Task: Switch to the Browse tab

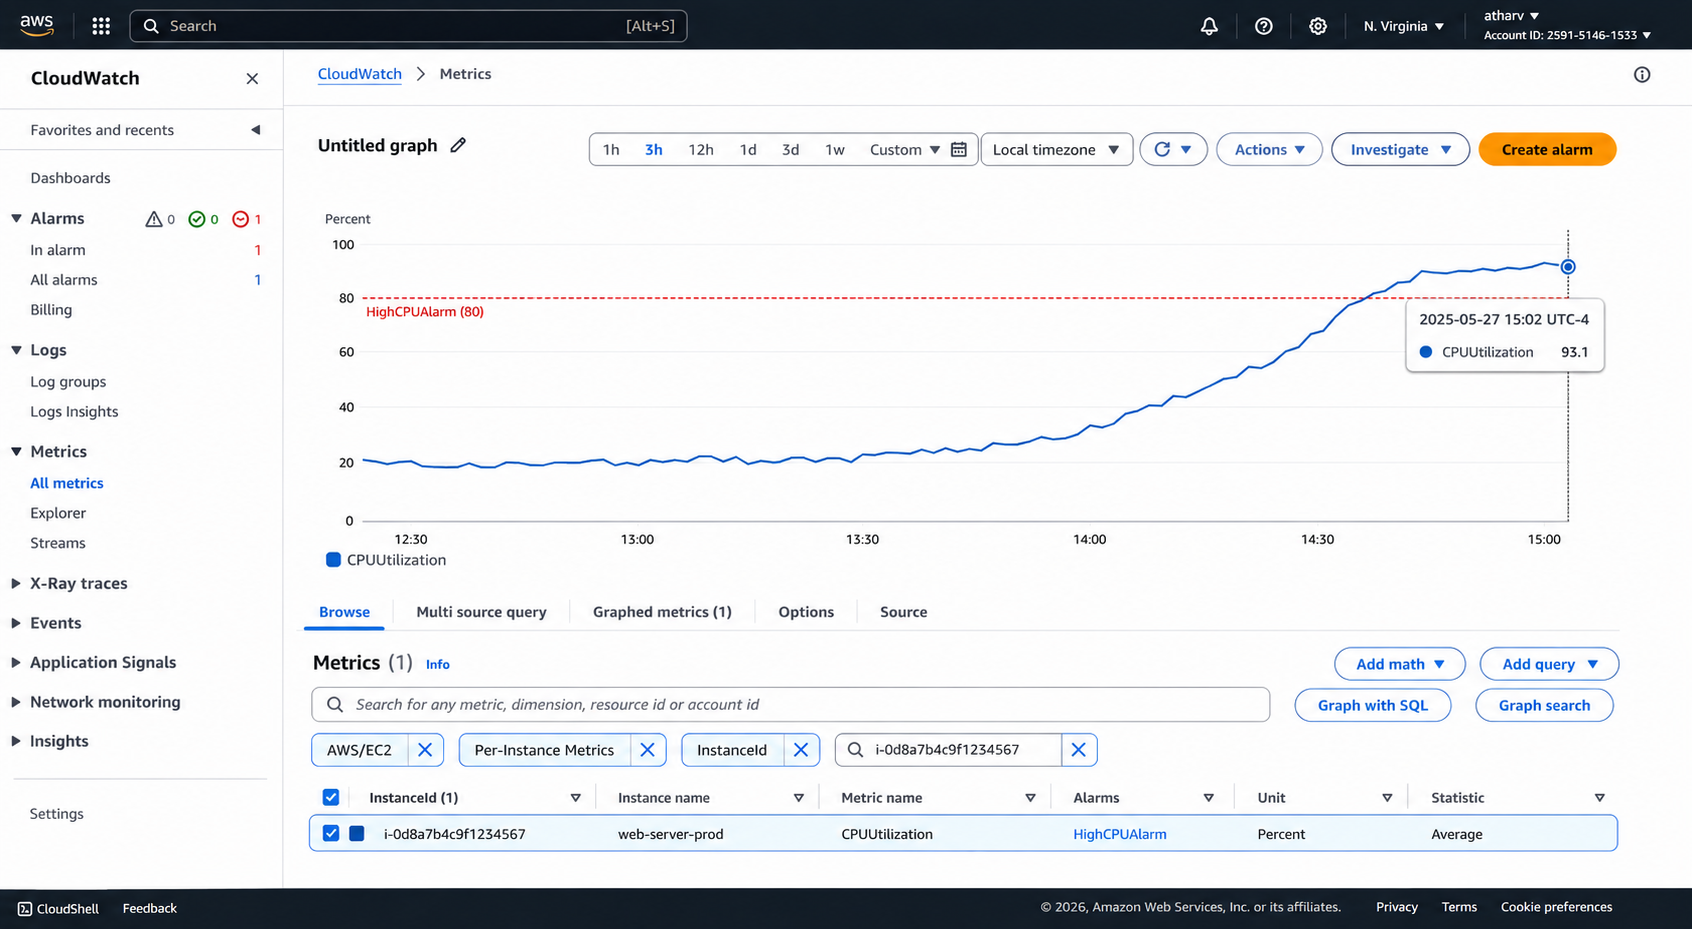Action: 344,612
